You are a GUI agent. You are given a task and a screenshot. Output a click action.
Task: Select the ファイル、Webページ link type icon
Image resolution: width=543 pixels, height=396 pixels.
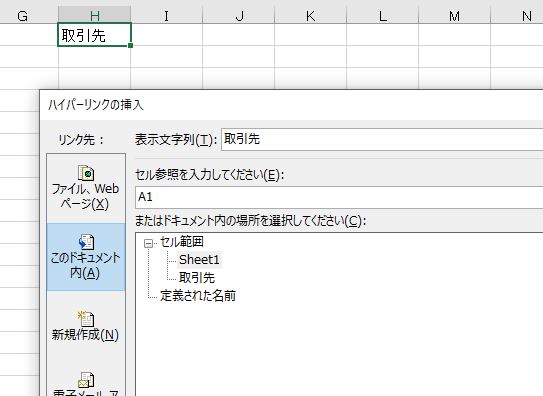[86, 173]
